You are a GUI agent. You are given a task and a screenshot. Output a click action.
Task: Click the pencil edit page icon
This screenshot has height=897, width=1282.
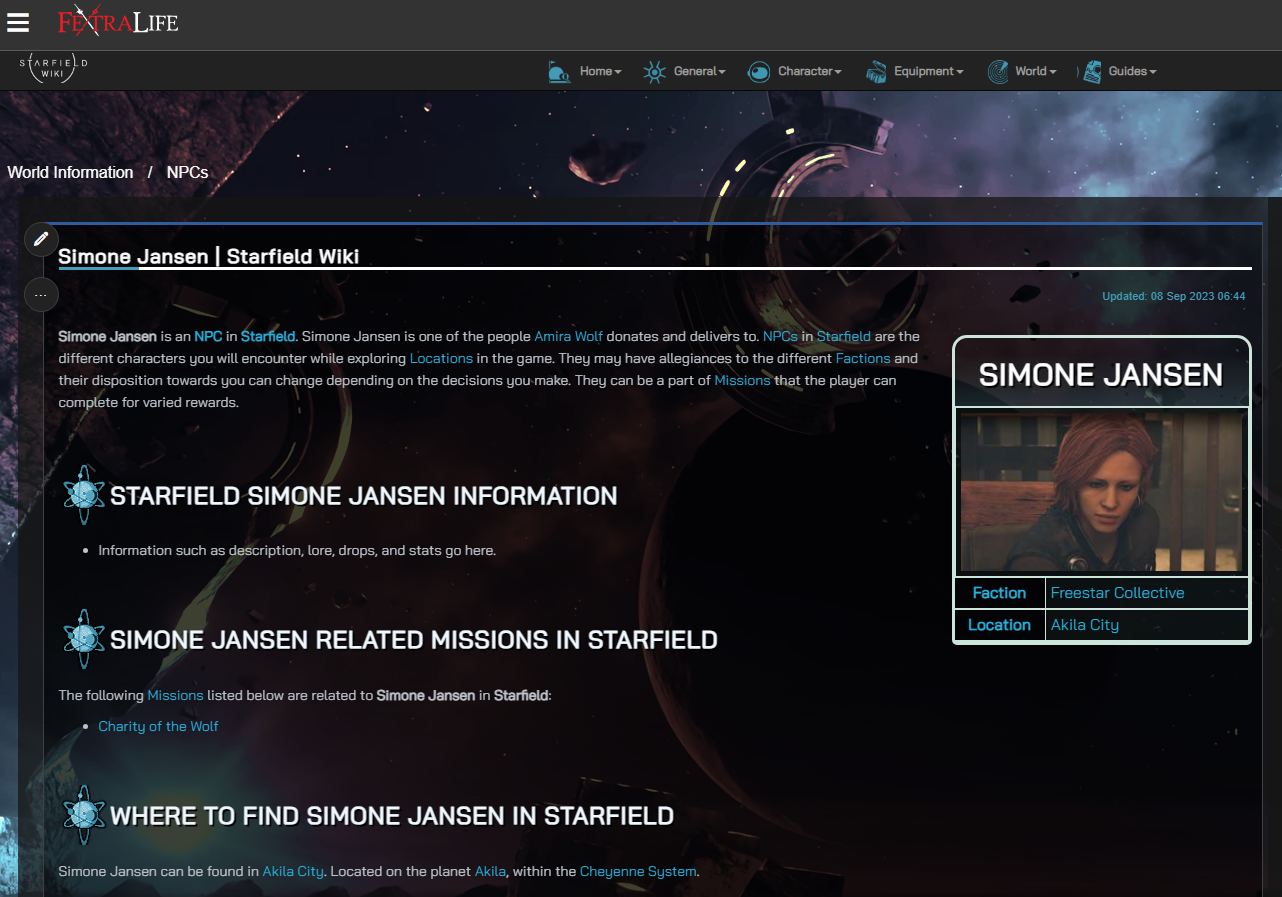41,239
